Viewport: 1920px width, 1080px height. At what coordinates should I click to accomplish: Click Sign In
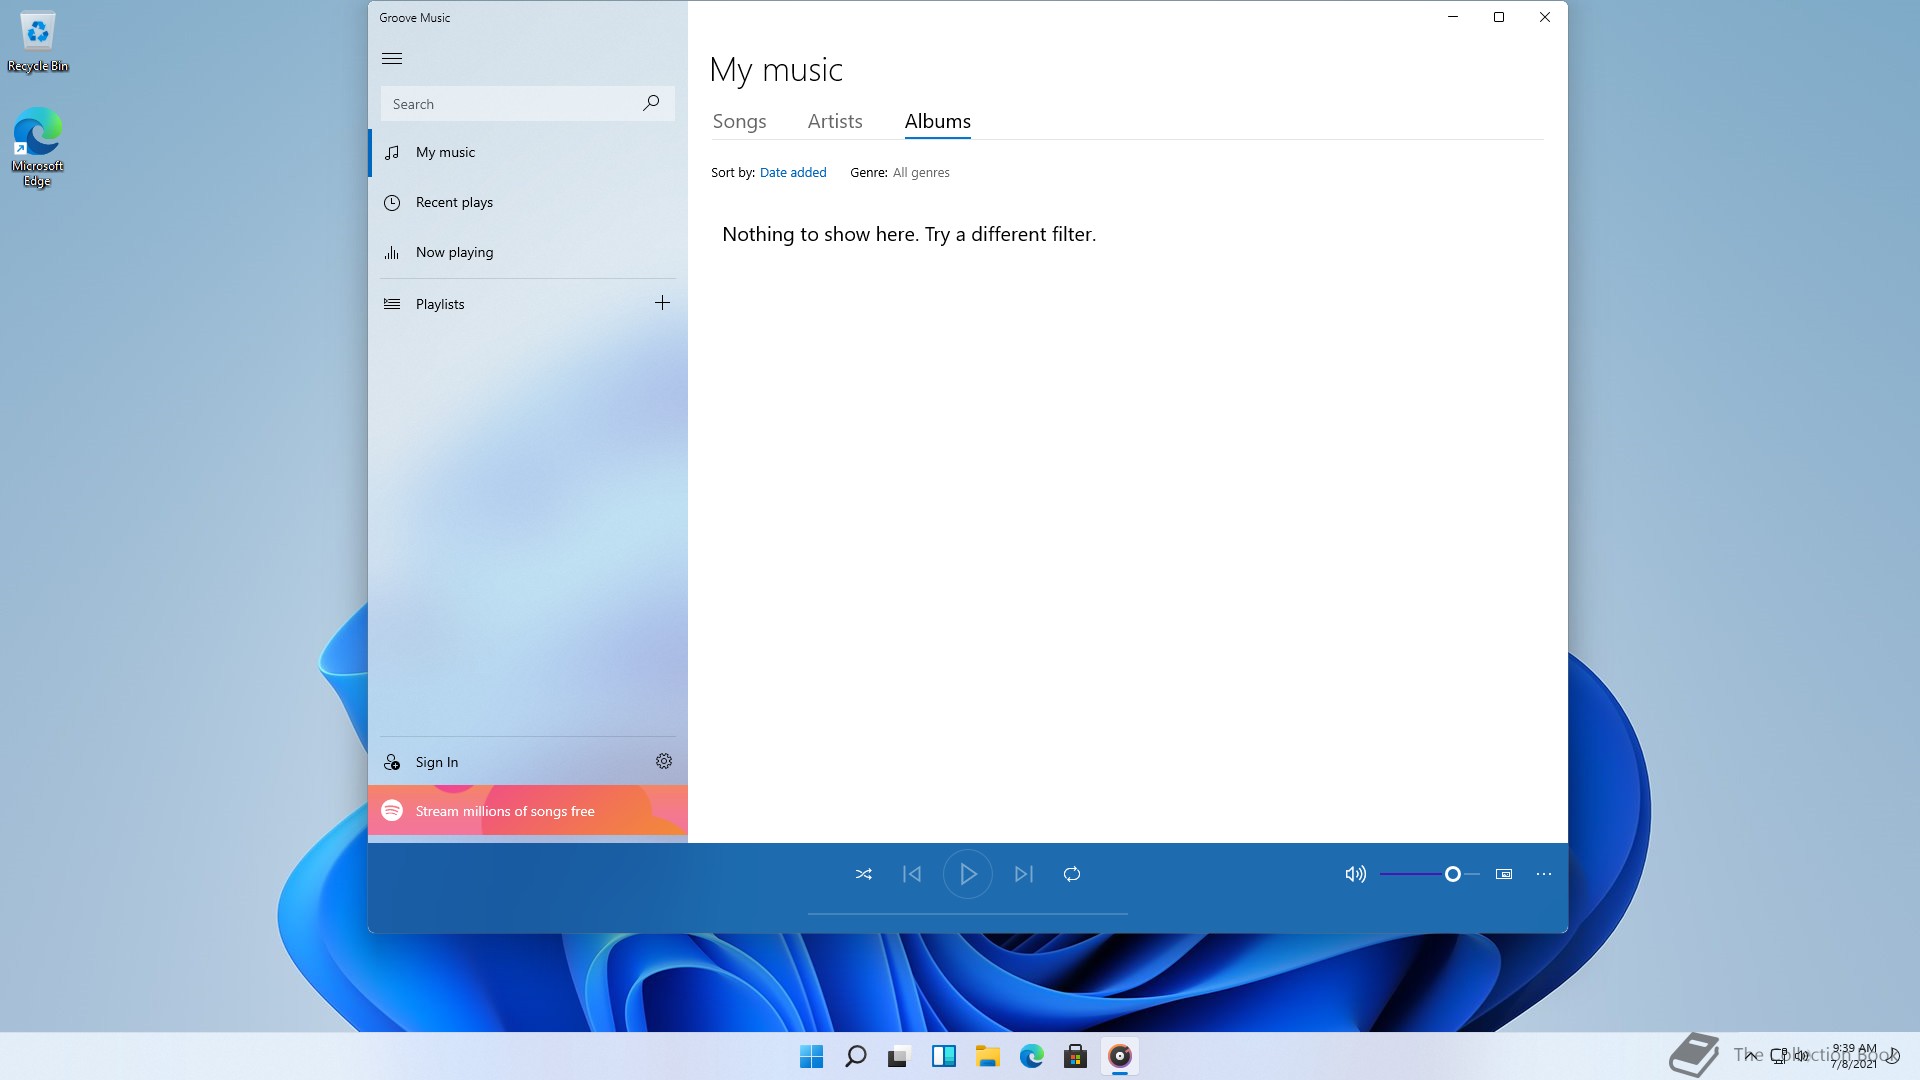(x=510, y=762)
